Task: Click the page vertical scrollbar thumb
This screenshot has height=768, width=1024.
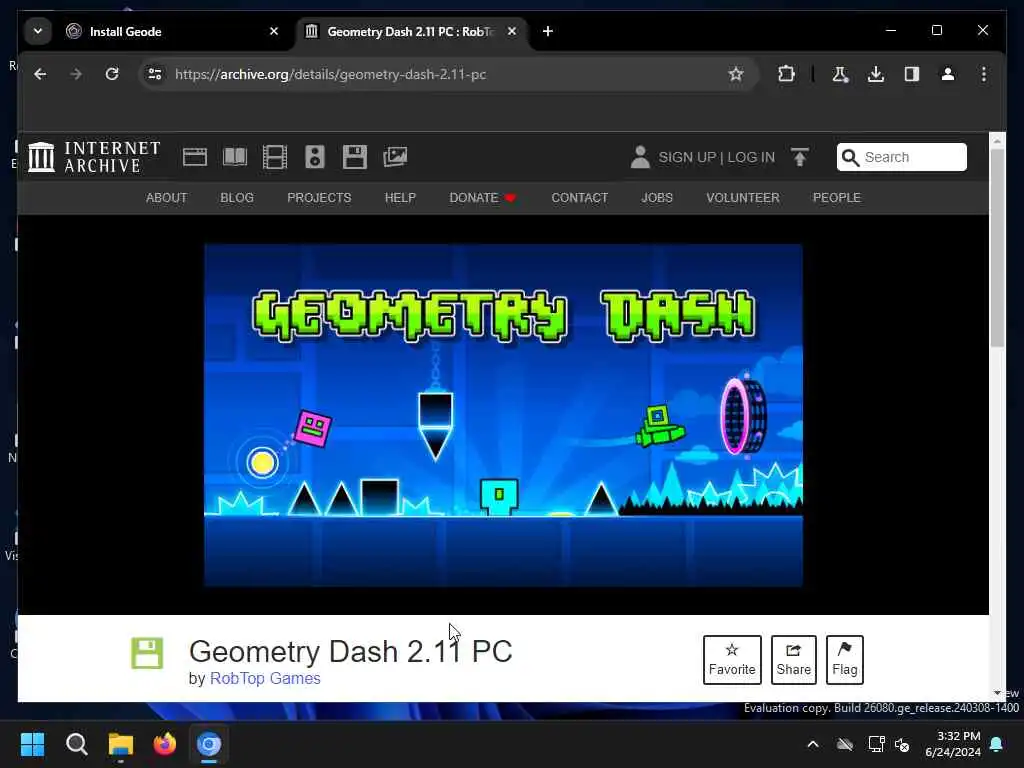Action: click(x=997, y=248)
